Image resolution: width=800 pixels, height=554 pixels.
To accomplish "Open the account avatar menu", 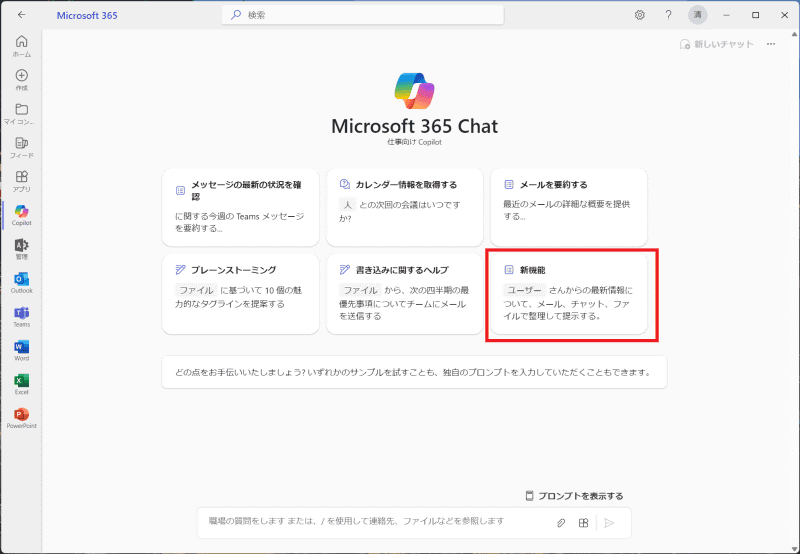I will (697, 15).
